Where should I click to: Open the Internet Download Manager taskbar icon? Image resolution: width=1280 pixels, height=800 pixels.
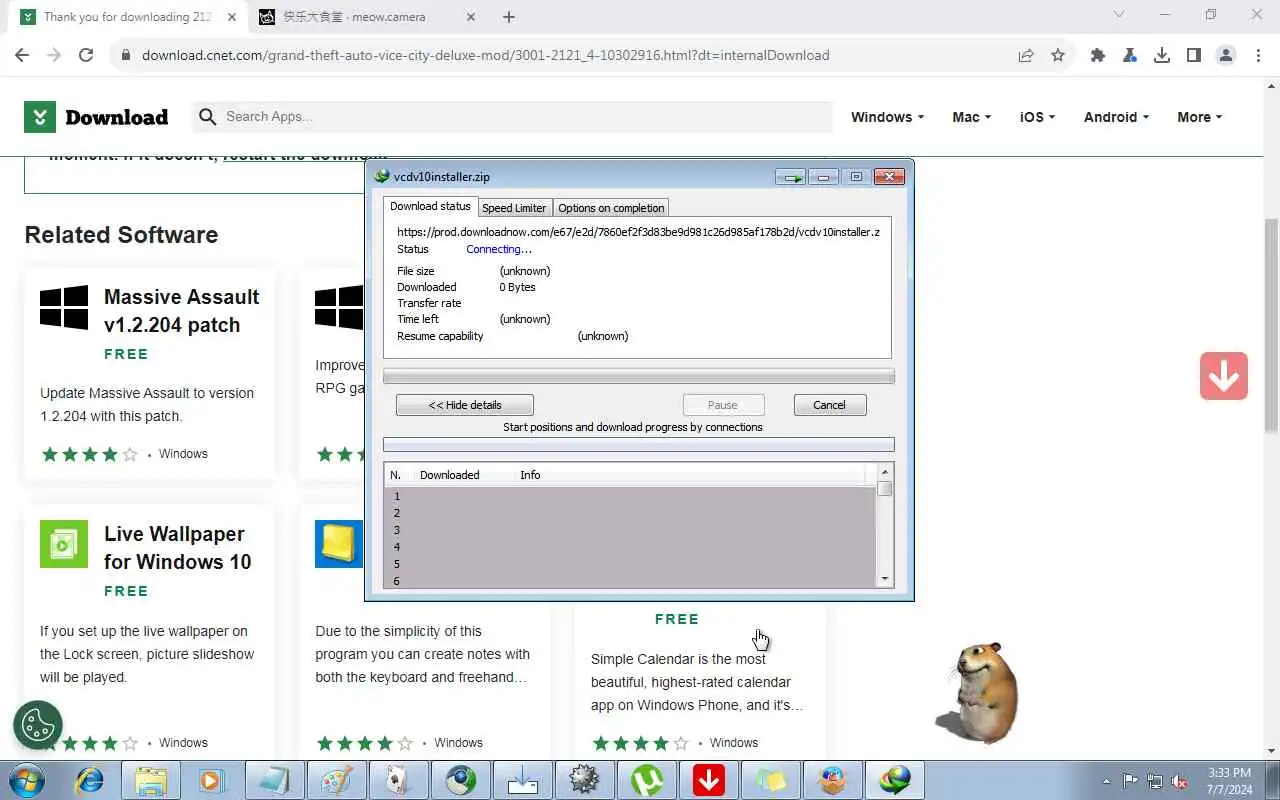pos(895,780)
